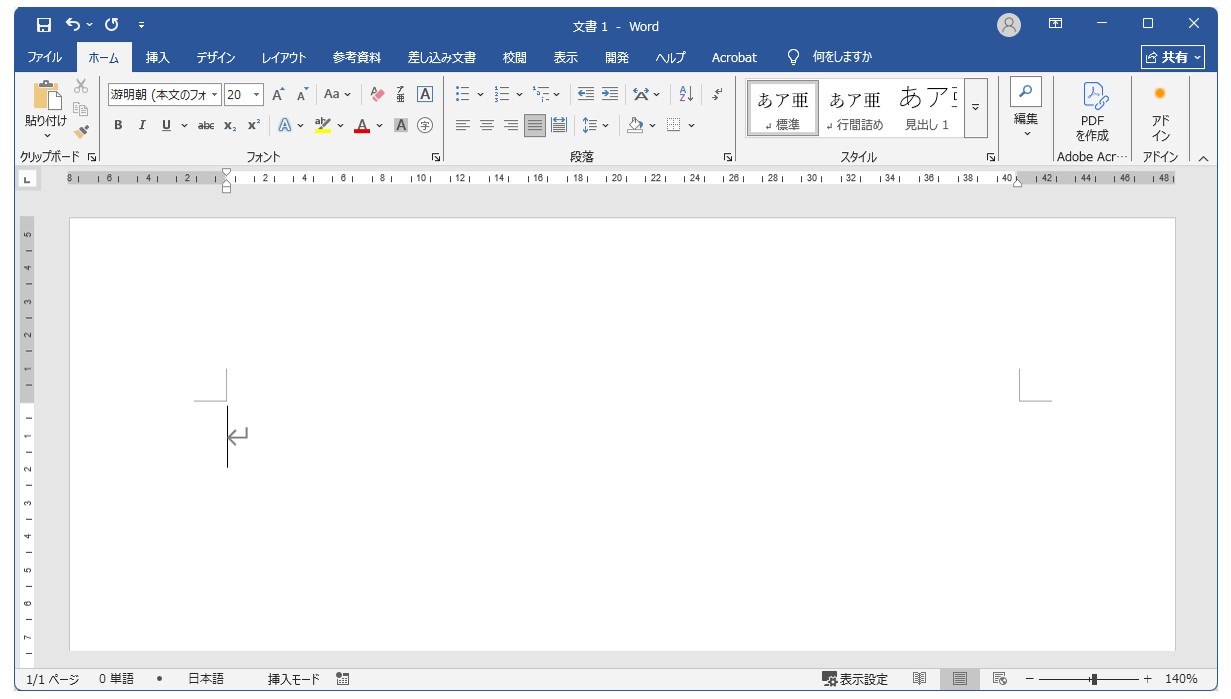This screenshot has width=1231, height=699.
Task: Click the Copy icon in clipboard group
Action: 82,109
